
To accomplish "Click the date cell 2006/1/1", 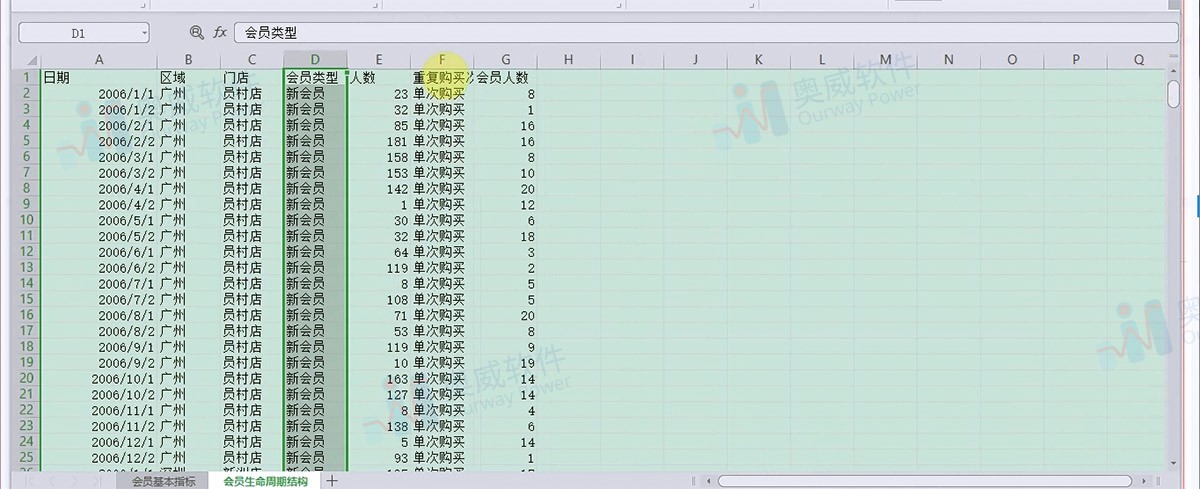I will (99, 93).
